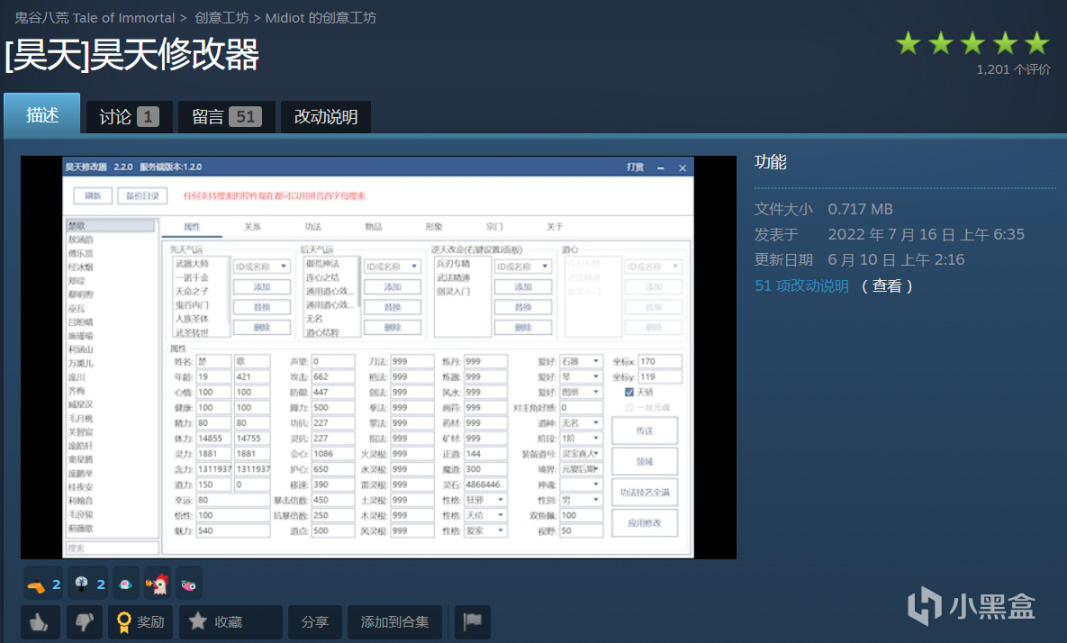Viewport: 1067px width, 643px height.
Task: Select 天命之子 in the 先天气运 list
Action: (x=193, y=291)
